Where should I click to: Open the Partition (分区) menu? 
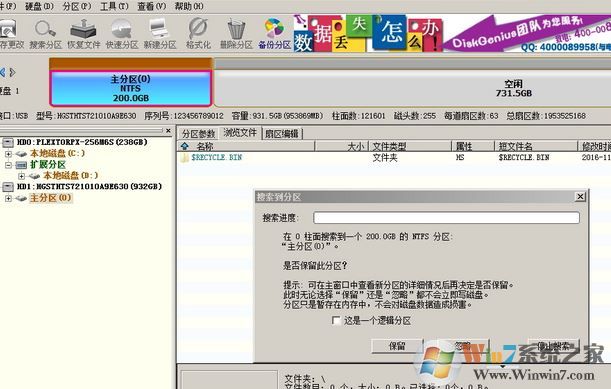point(77,6)
